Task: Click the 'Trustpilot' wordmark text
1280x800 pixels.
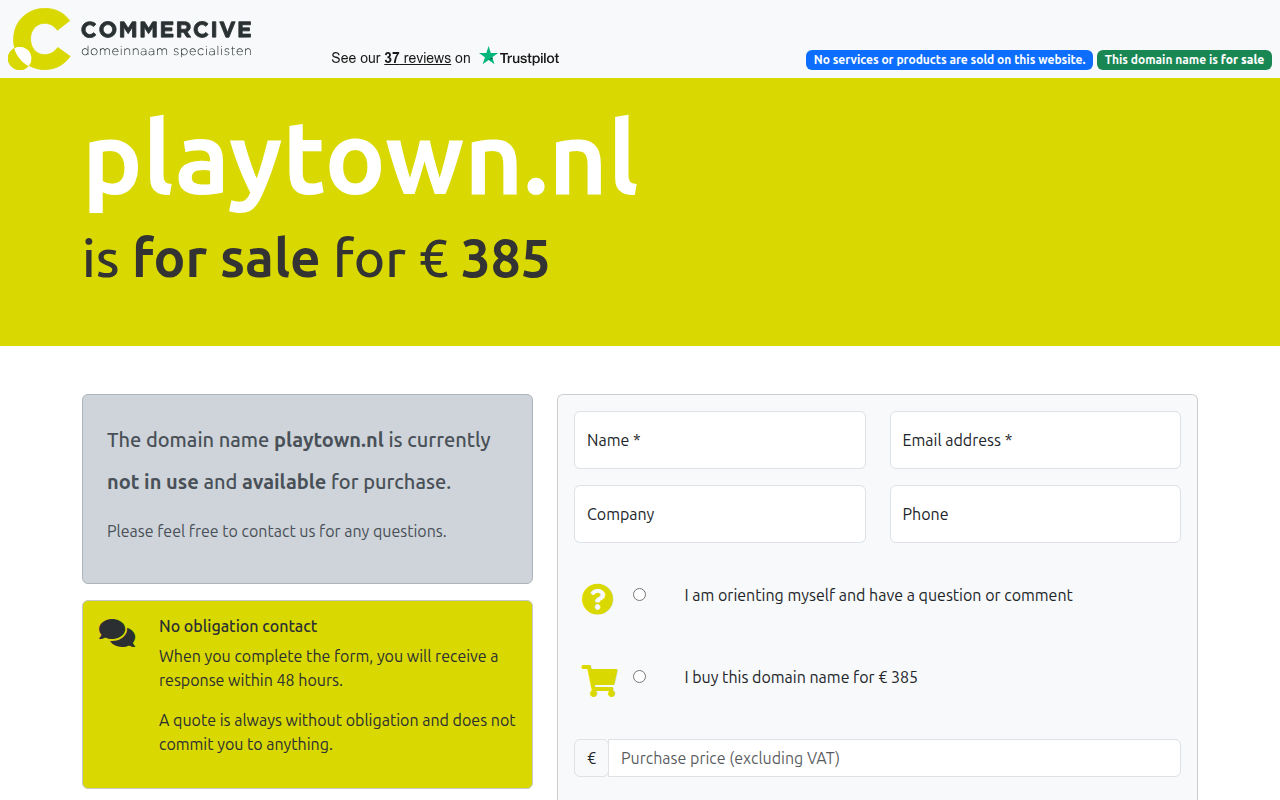Action: (529, 58)
